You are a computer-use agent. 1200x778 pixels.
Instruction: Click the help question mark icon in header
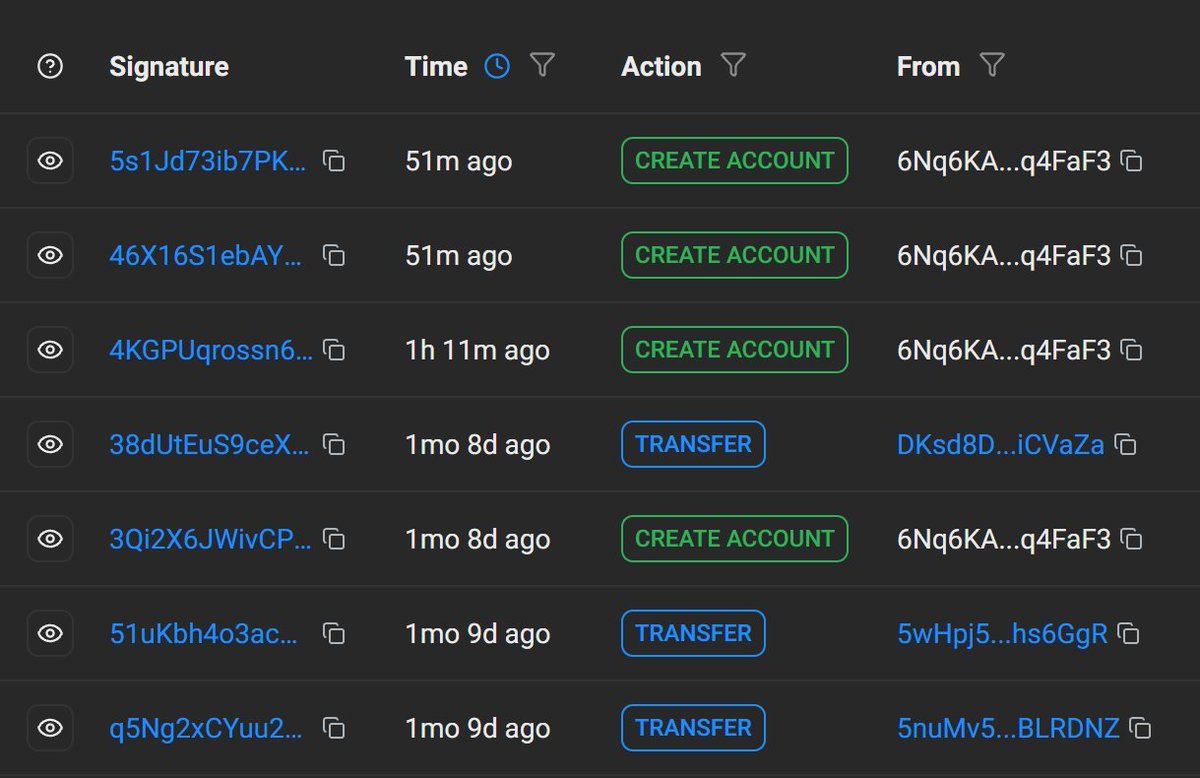pos(49,67)
